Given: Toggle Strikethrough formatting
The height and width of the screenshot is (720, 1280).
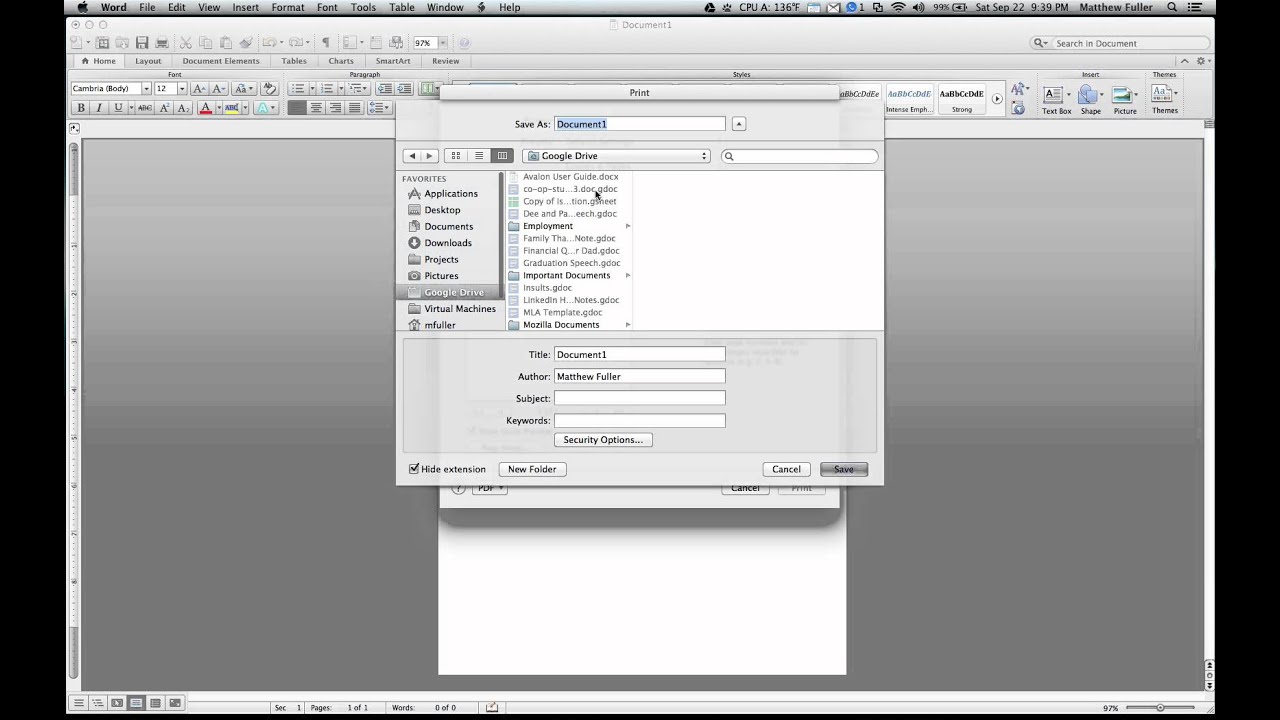Looking at the screenshot, I should (145, 108).
